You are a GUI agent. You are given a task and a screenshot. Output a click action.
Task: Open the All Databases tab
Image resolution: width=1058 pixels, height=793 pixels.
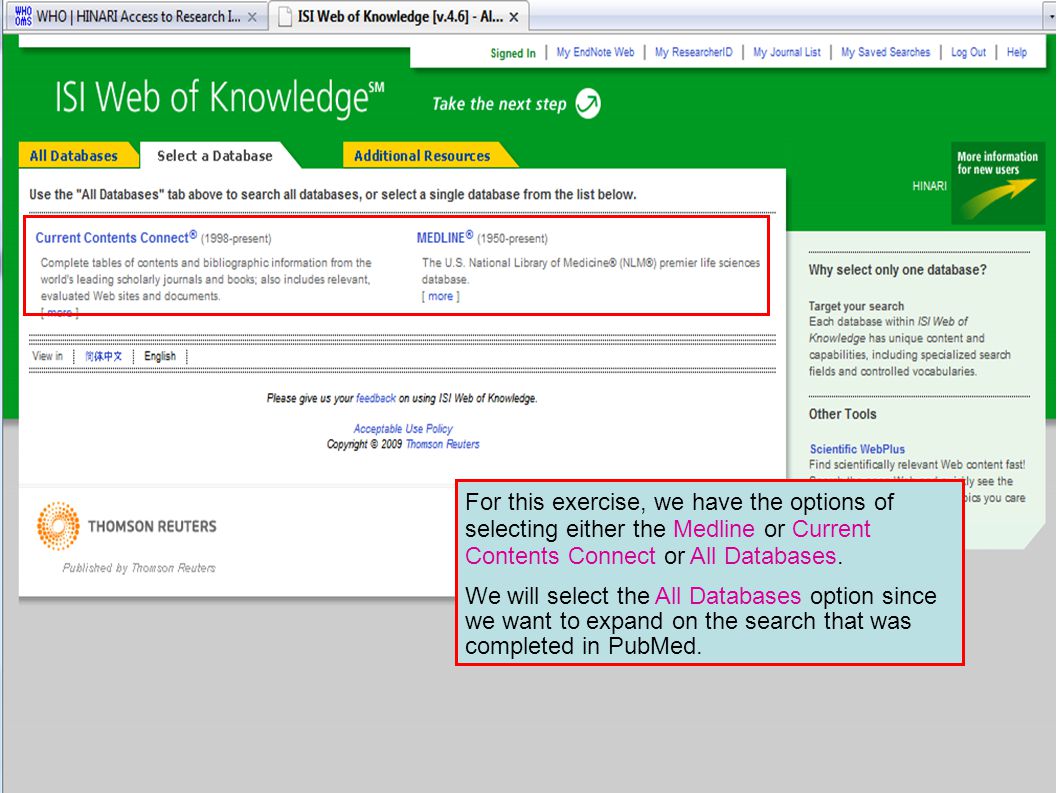pos(74,156)
